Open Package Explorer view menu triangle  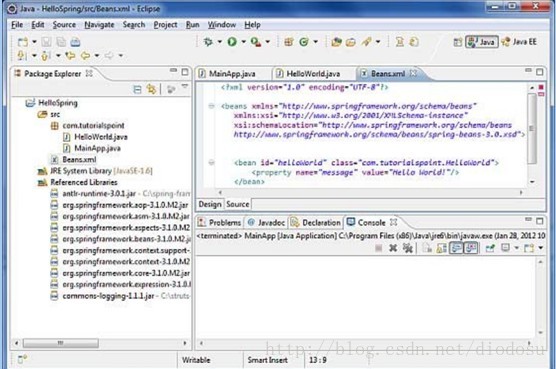tap(185, 86)
